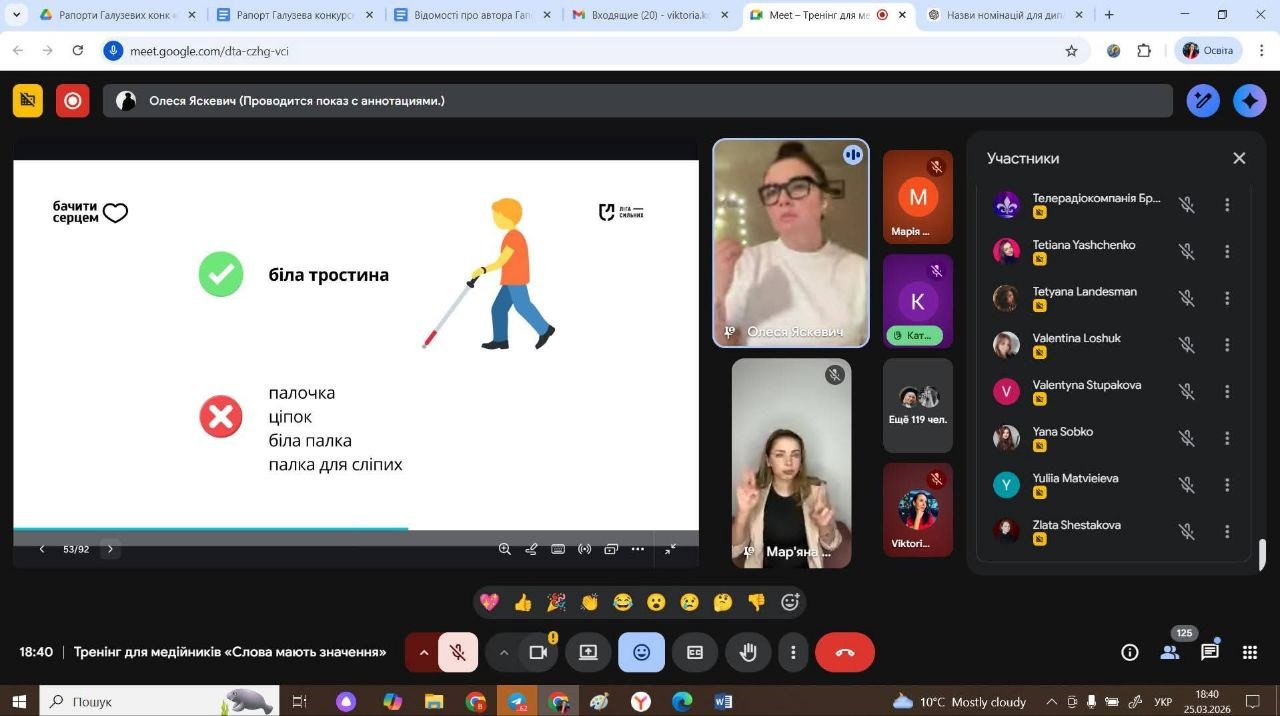This screenshot has height=716, width=1280.
Task: Expand video settings arrow beside camera
Action: click(x=504, y=653)
